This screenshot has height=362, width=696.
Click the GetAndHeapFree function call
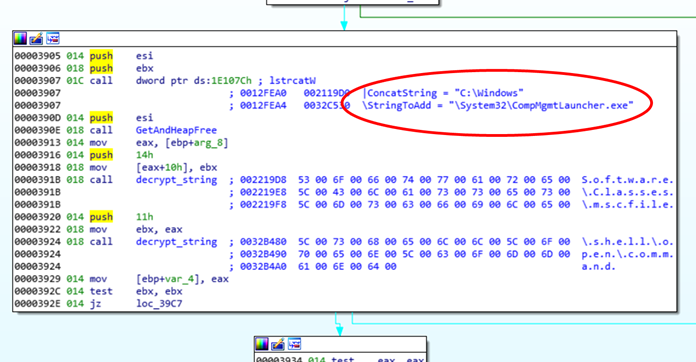[x=176, y=130]
